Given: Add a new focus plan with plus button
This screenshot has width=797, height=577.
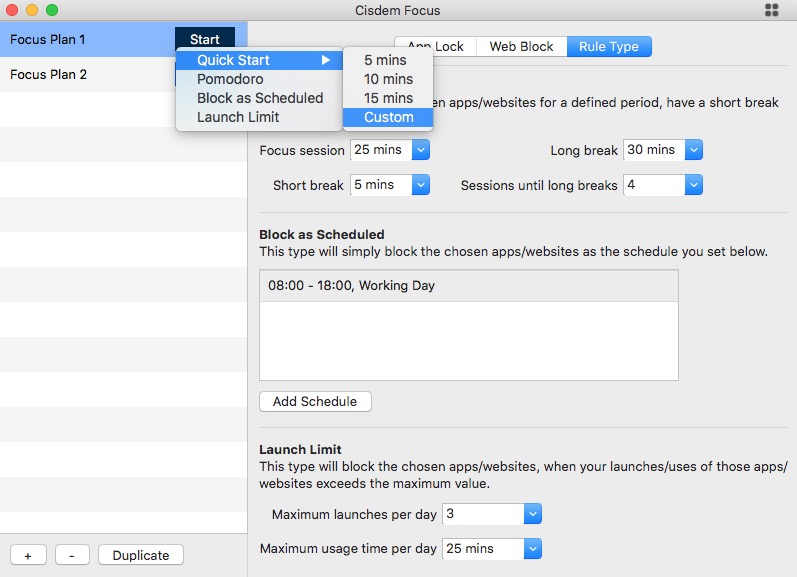Looking at the screenshot, I should (28, 555).
